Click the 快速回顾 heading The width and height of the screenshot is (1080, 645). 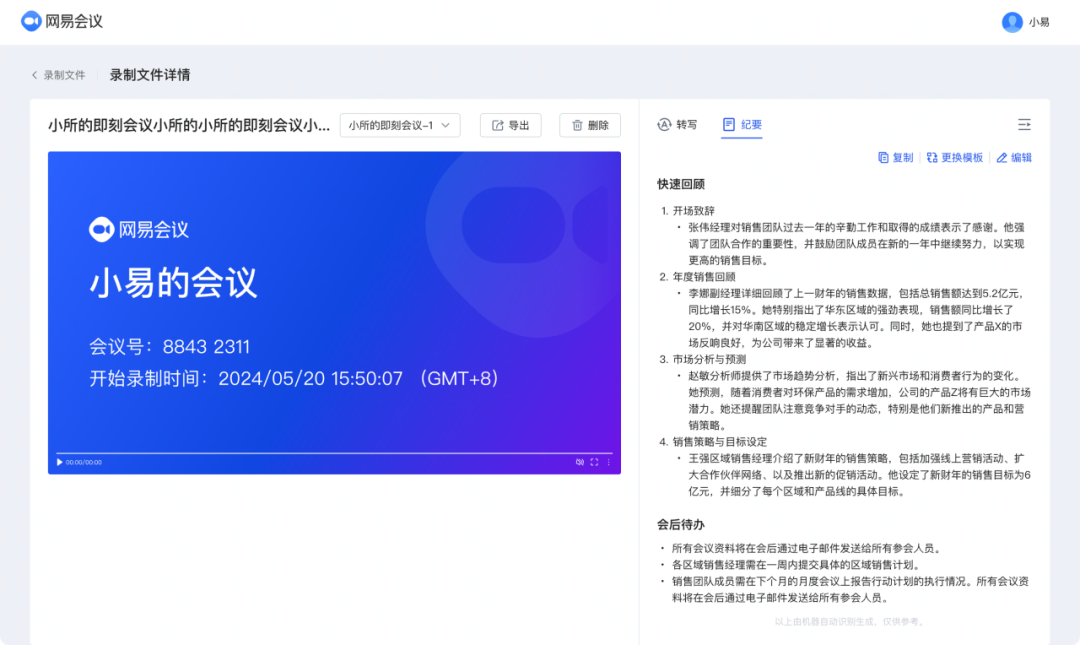pos(681,184)
